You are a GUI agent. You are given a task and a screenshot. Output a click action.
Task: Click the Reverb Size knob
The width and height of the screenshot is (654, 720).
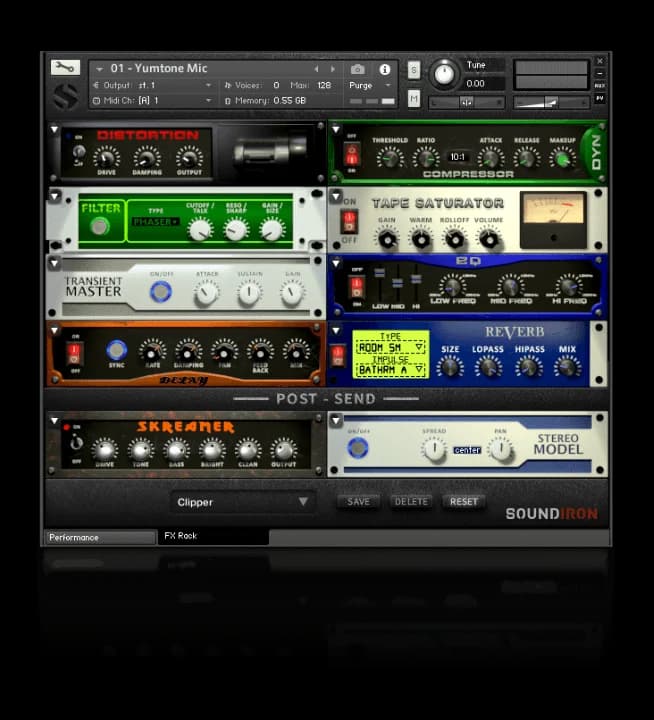coord(450,368)
